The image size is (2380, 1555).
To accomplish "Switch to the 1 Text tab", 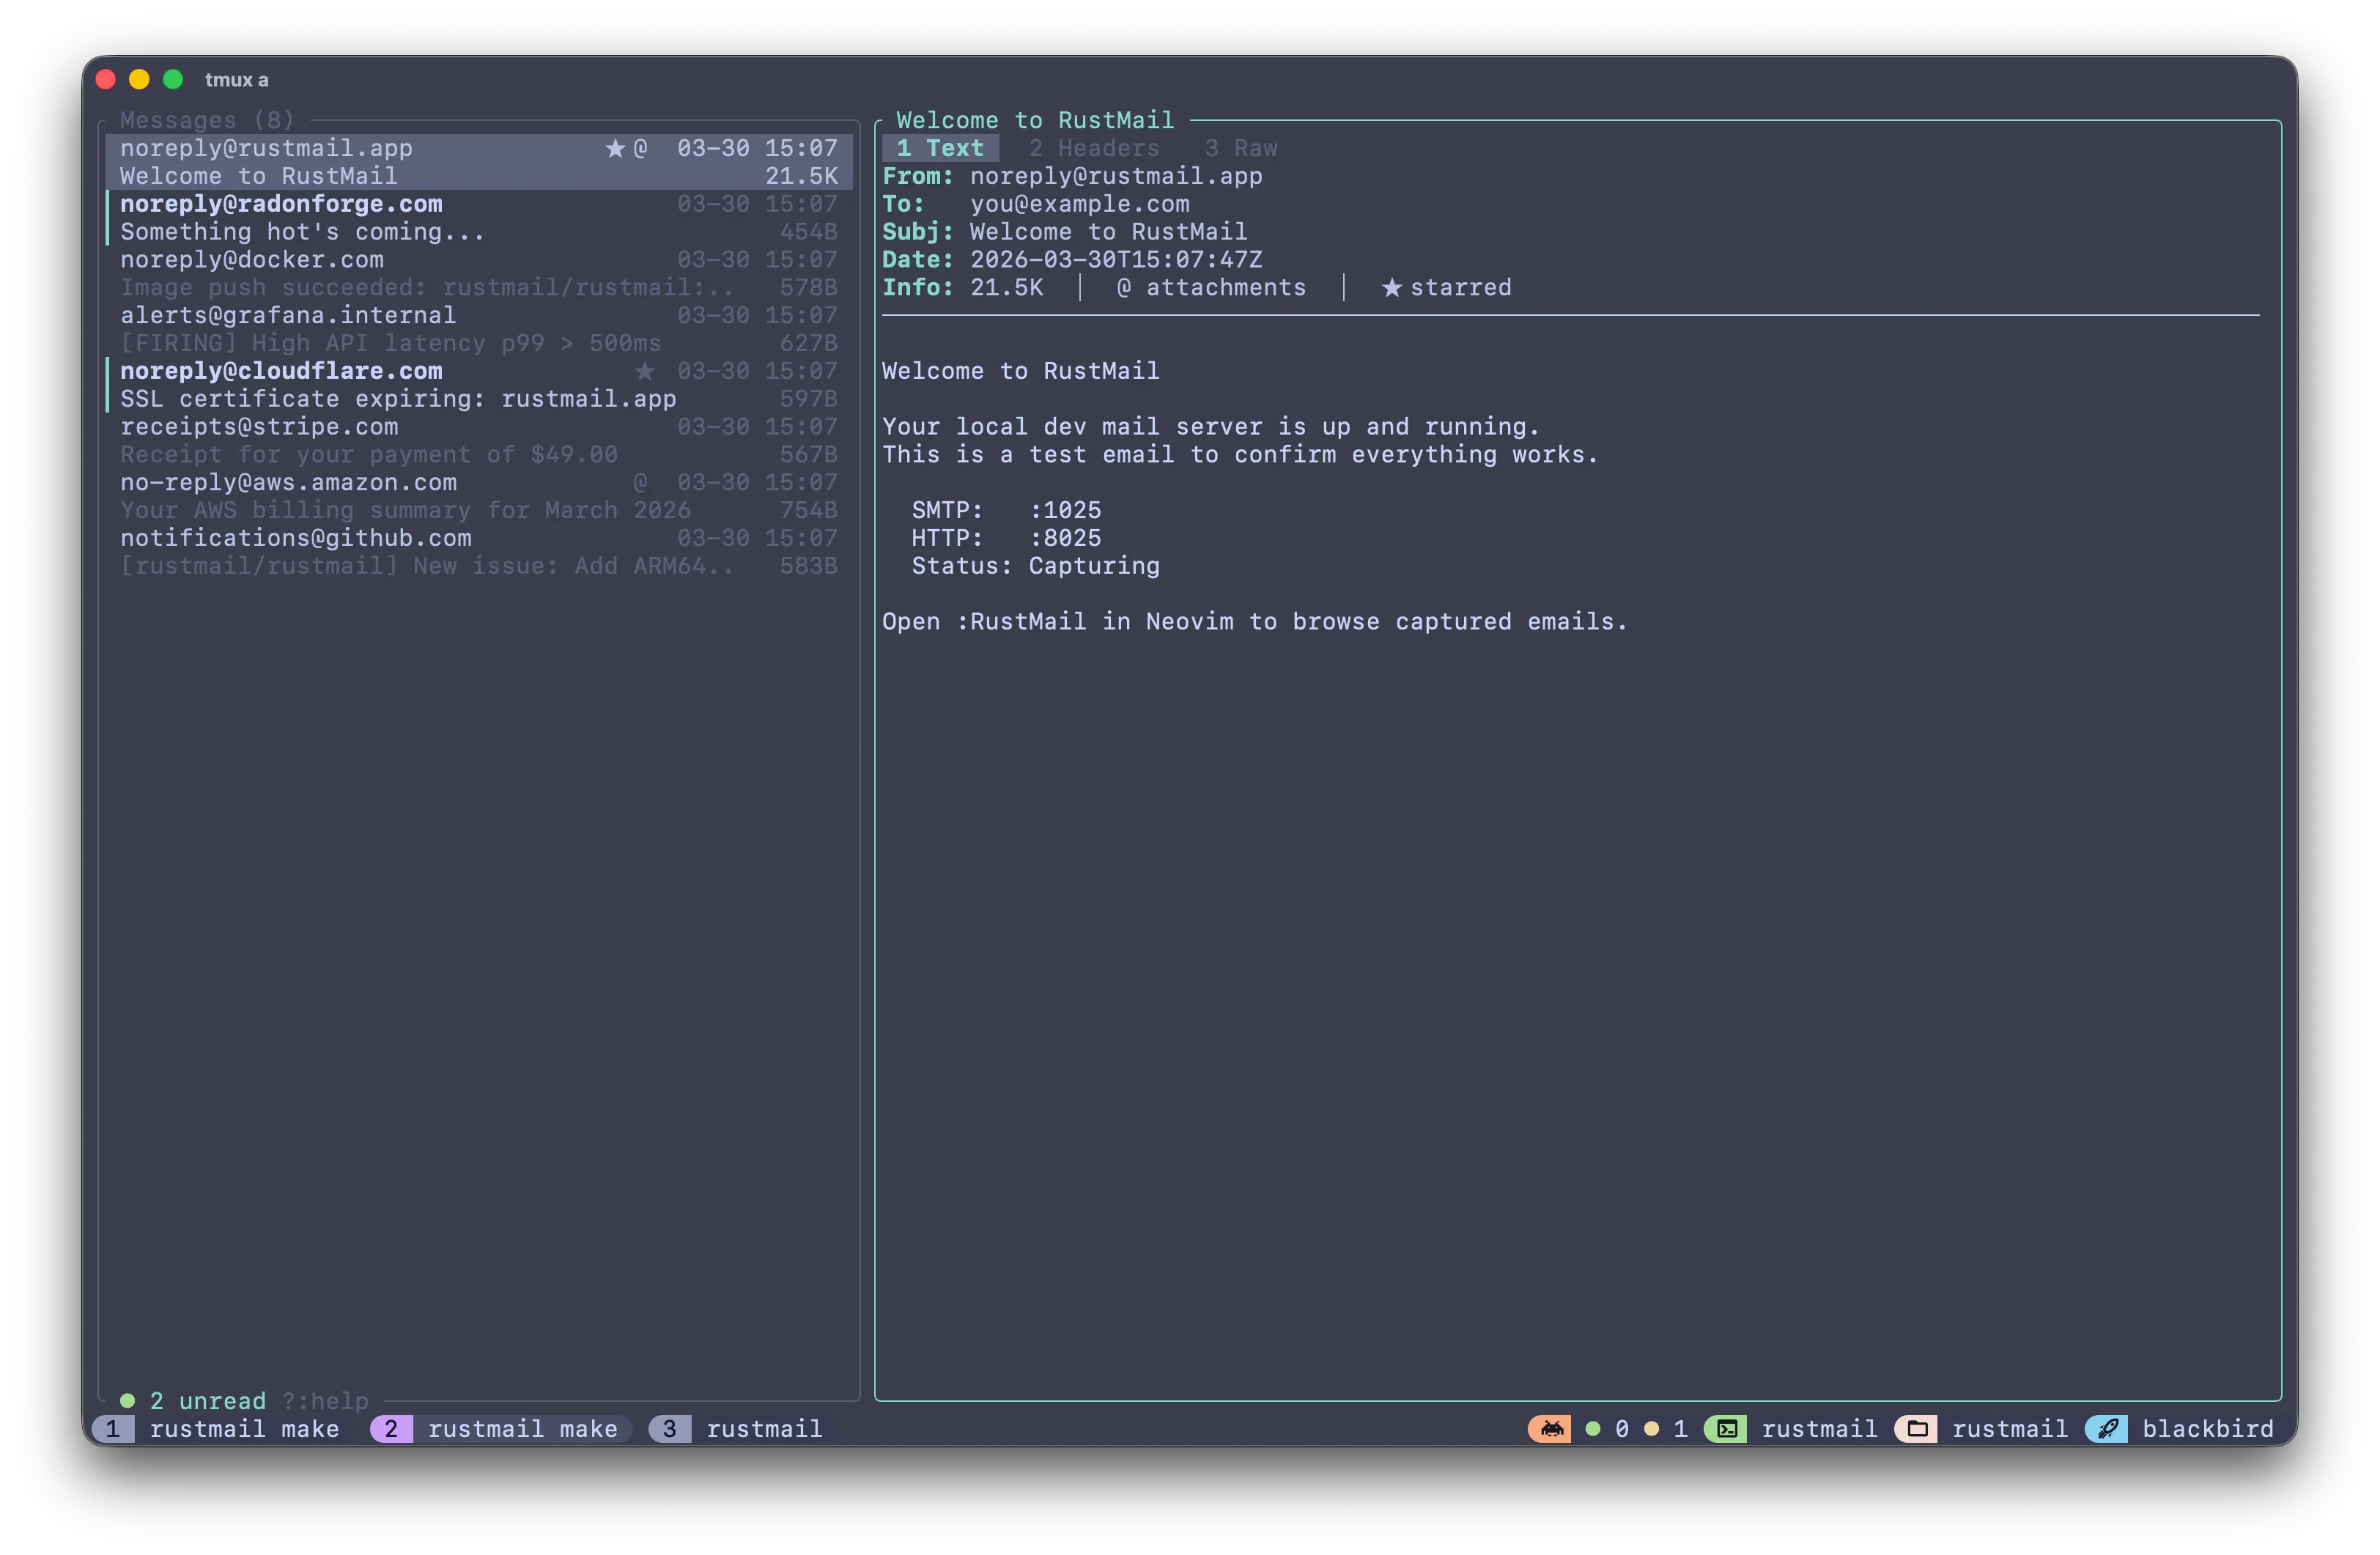I will coord(940,148).
